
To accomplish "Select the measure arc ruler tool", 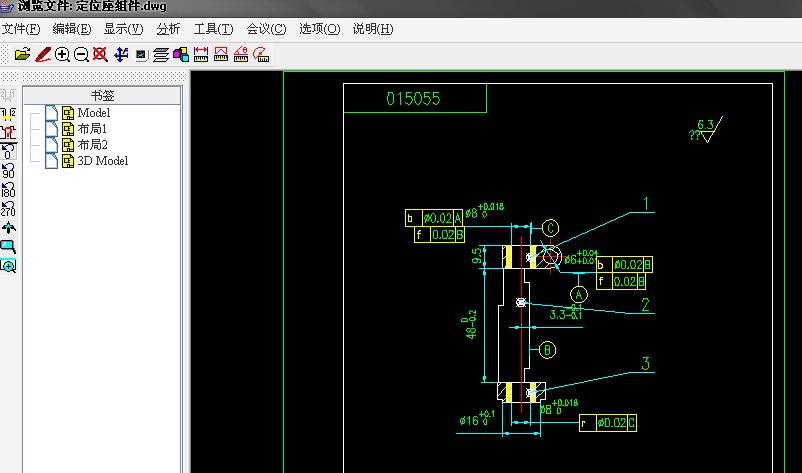I will [x=261, y=54].
